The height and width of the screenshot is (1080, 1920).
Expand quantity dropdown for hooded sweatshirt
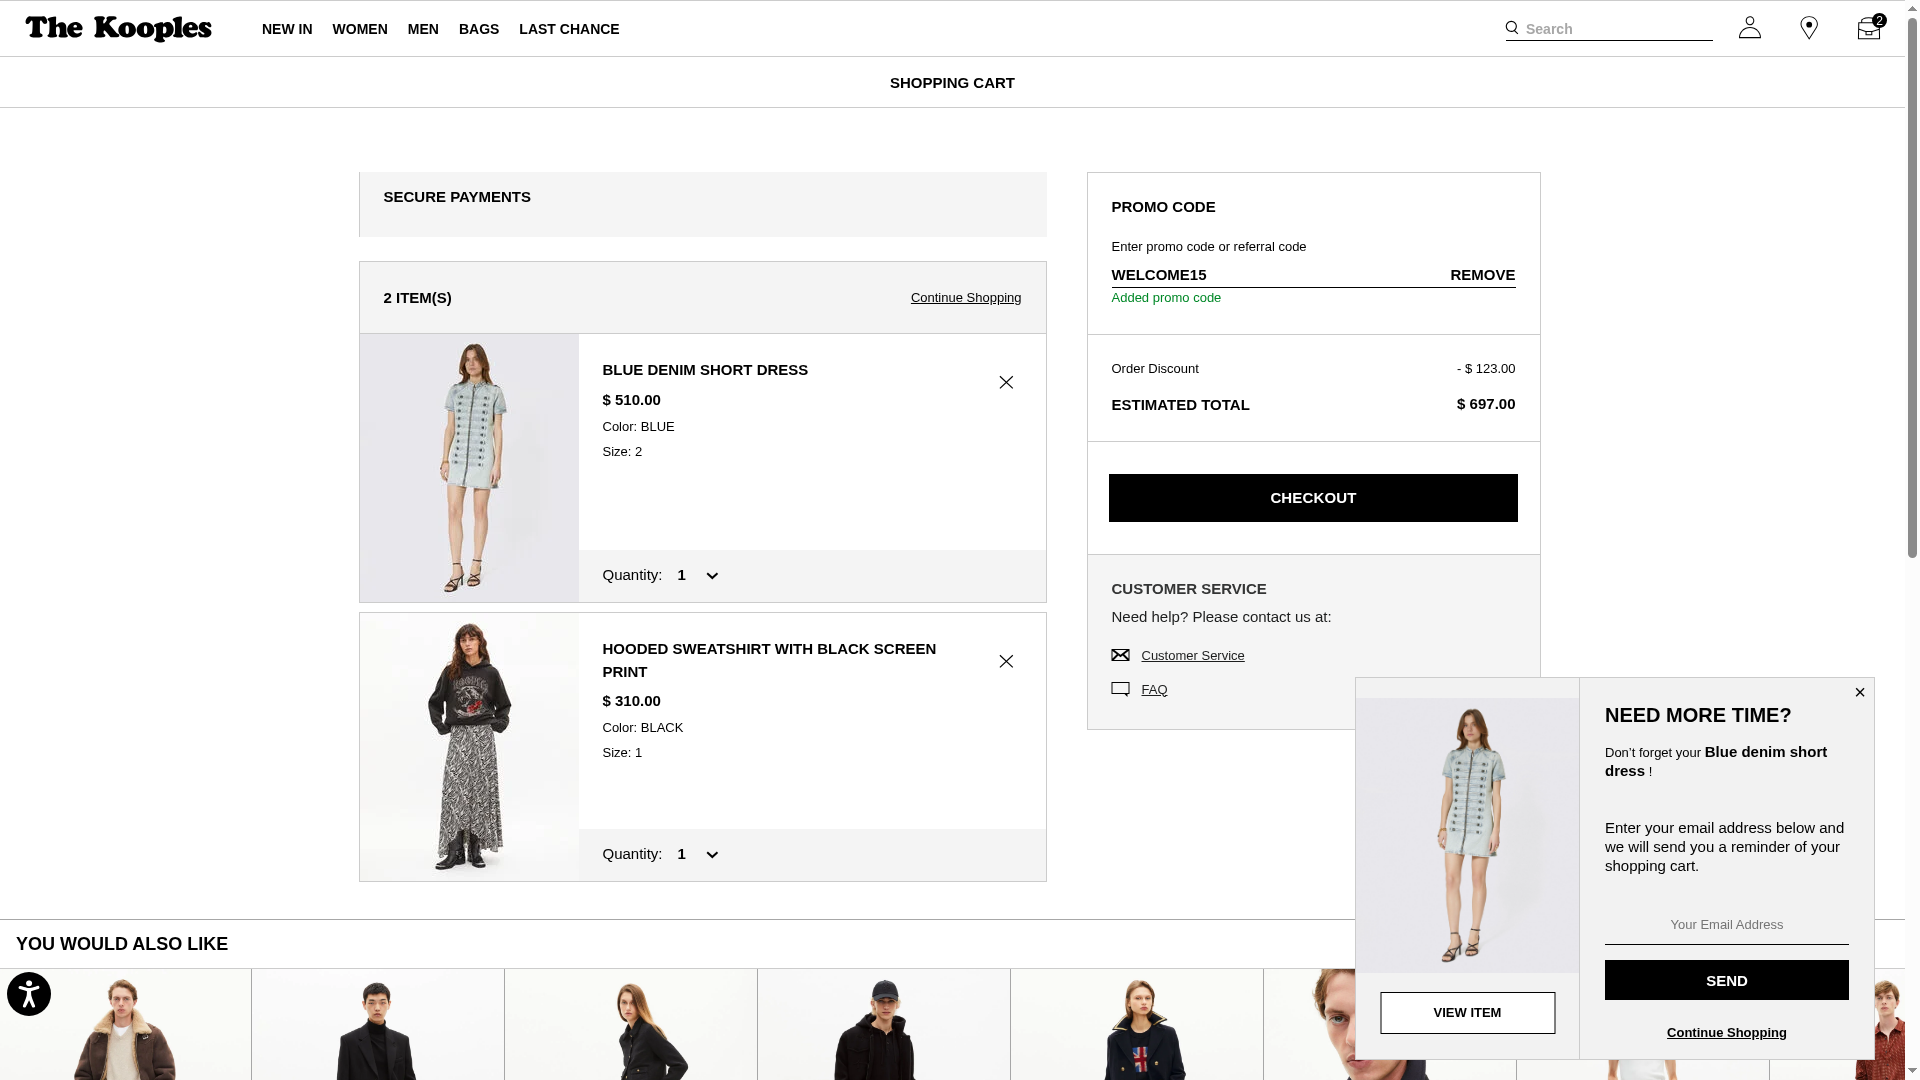(x=698, y=854)
